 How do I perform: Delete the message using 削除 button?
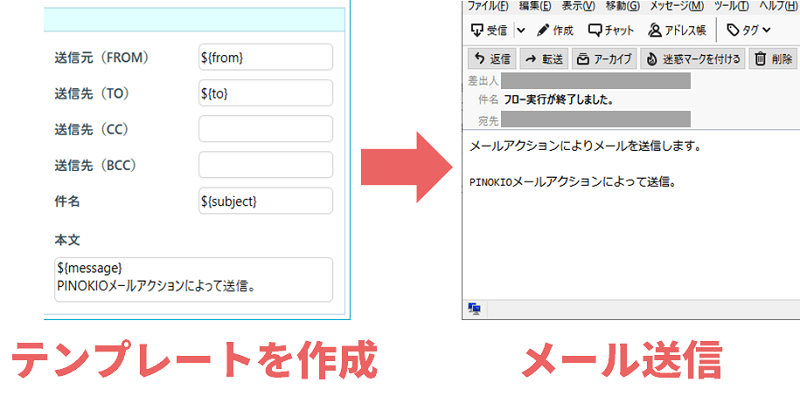(773, 59)
